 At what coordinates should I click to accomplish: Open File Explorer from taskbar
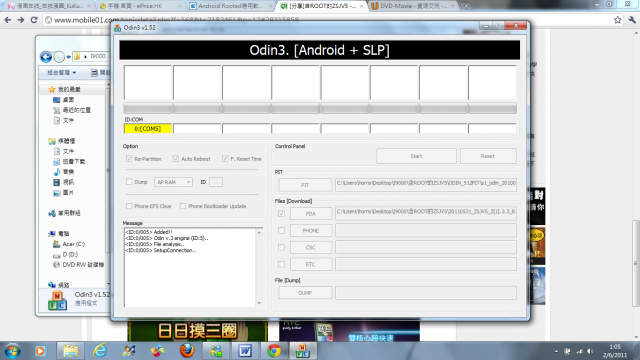pyautogui.click(x=71, y=351)
